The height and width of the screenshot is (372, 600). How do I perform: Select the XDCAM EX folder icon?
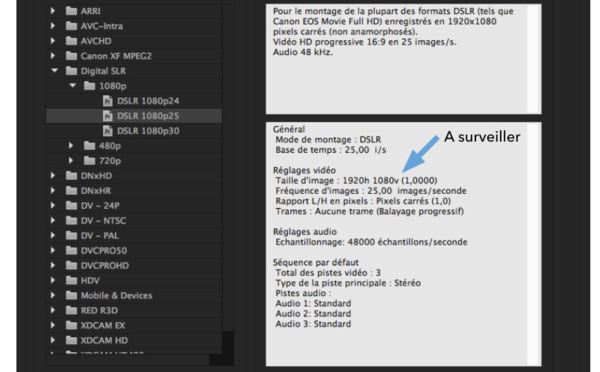71,325
